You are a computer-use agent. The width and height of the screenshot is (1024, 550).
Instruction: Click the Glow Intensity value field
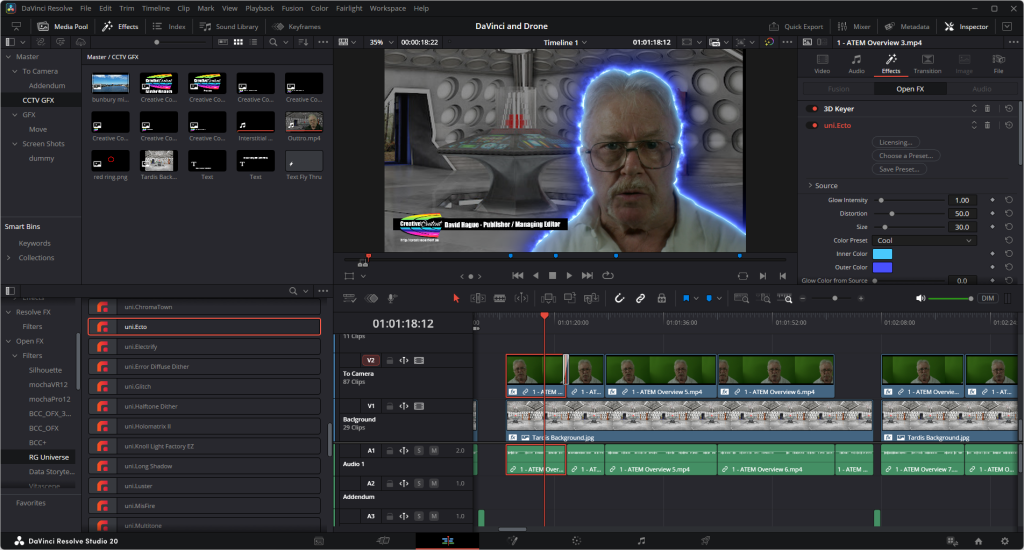pyautogui.click(x=961, y=201)
